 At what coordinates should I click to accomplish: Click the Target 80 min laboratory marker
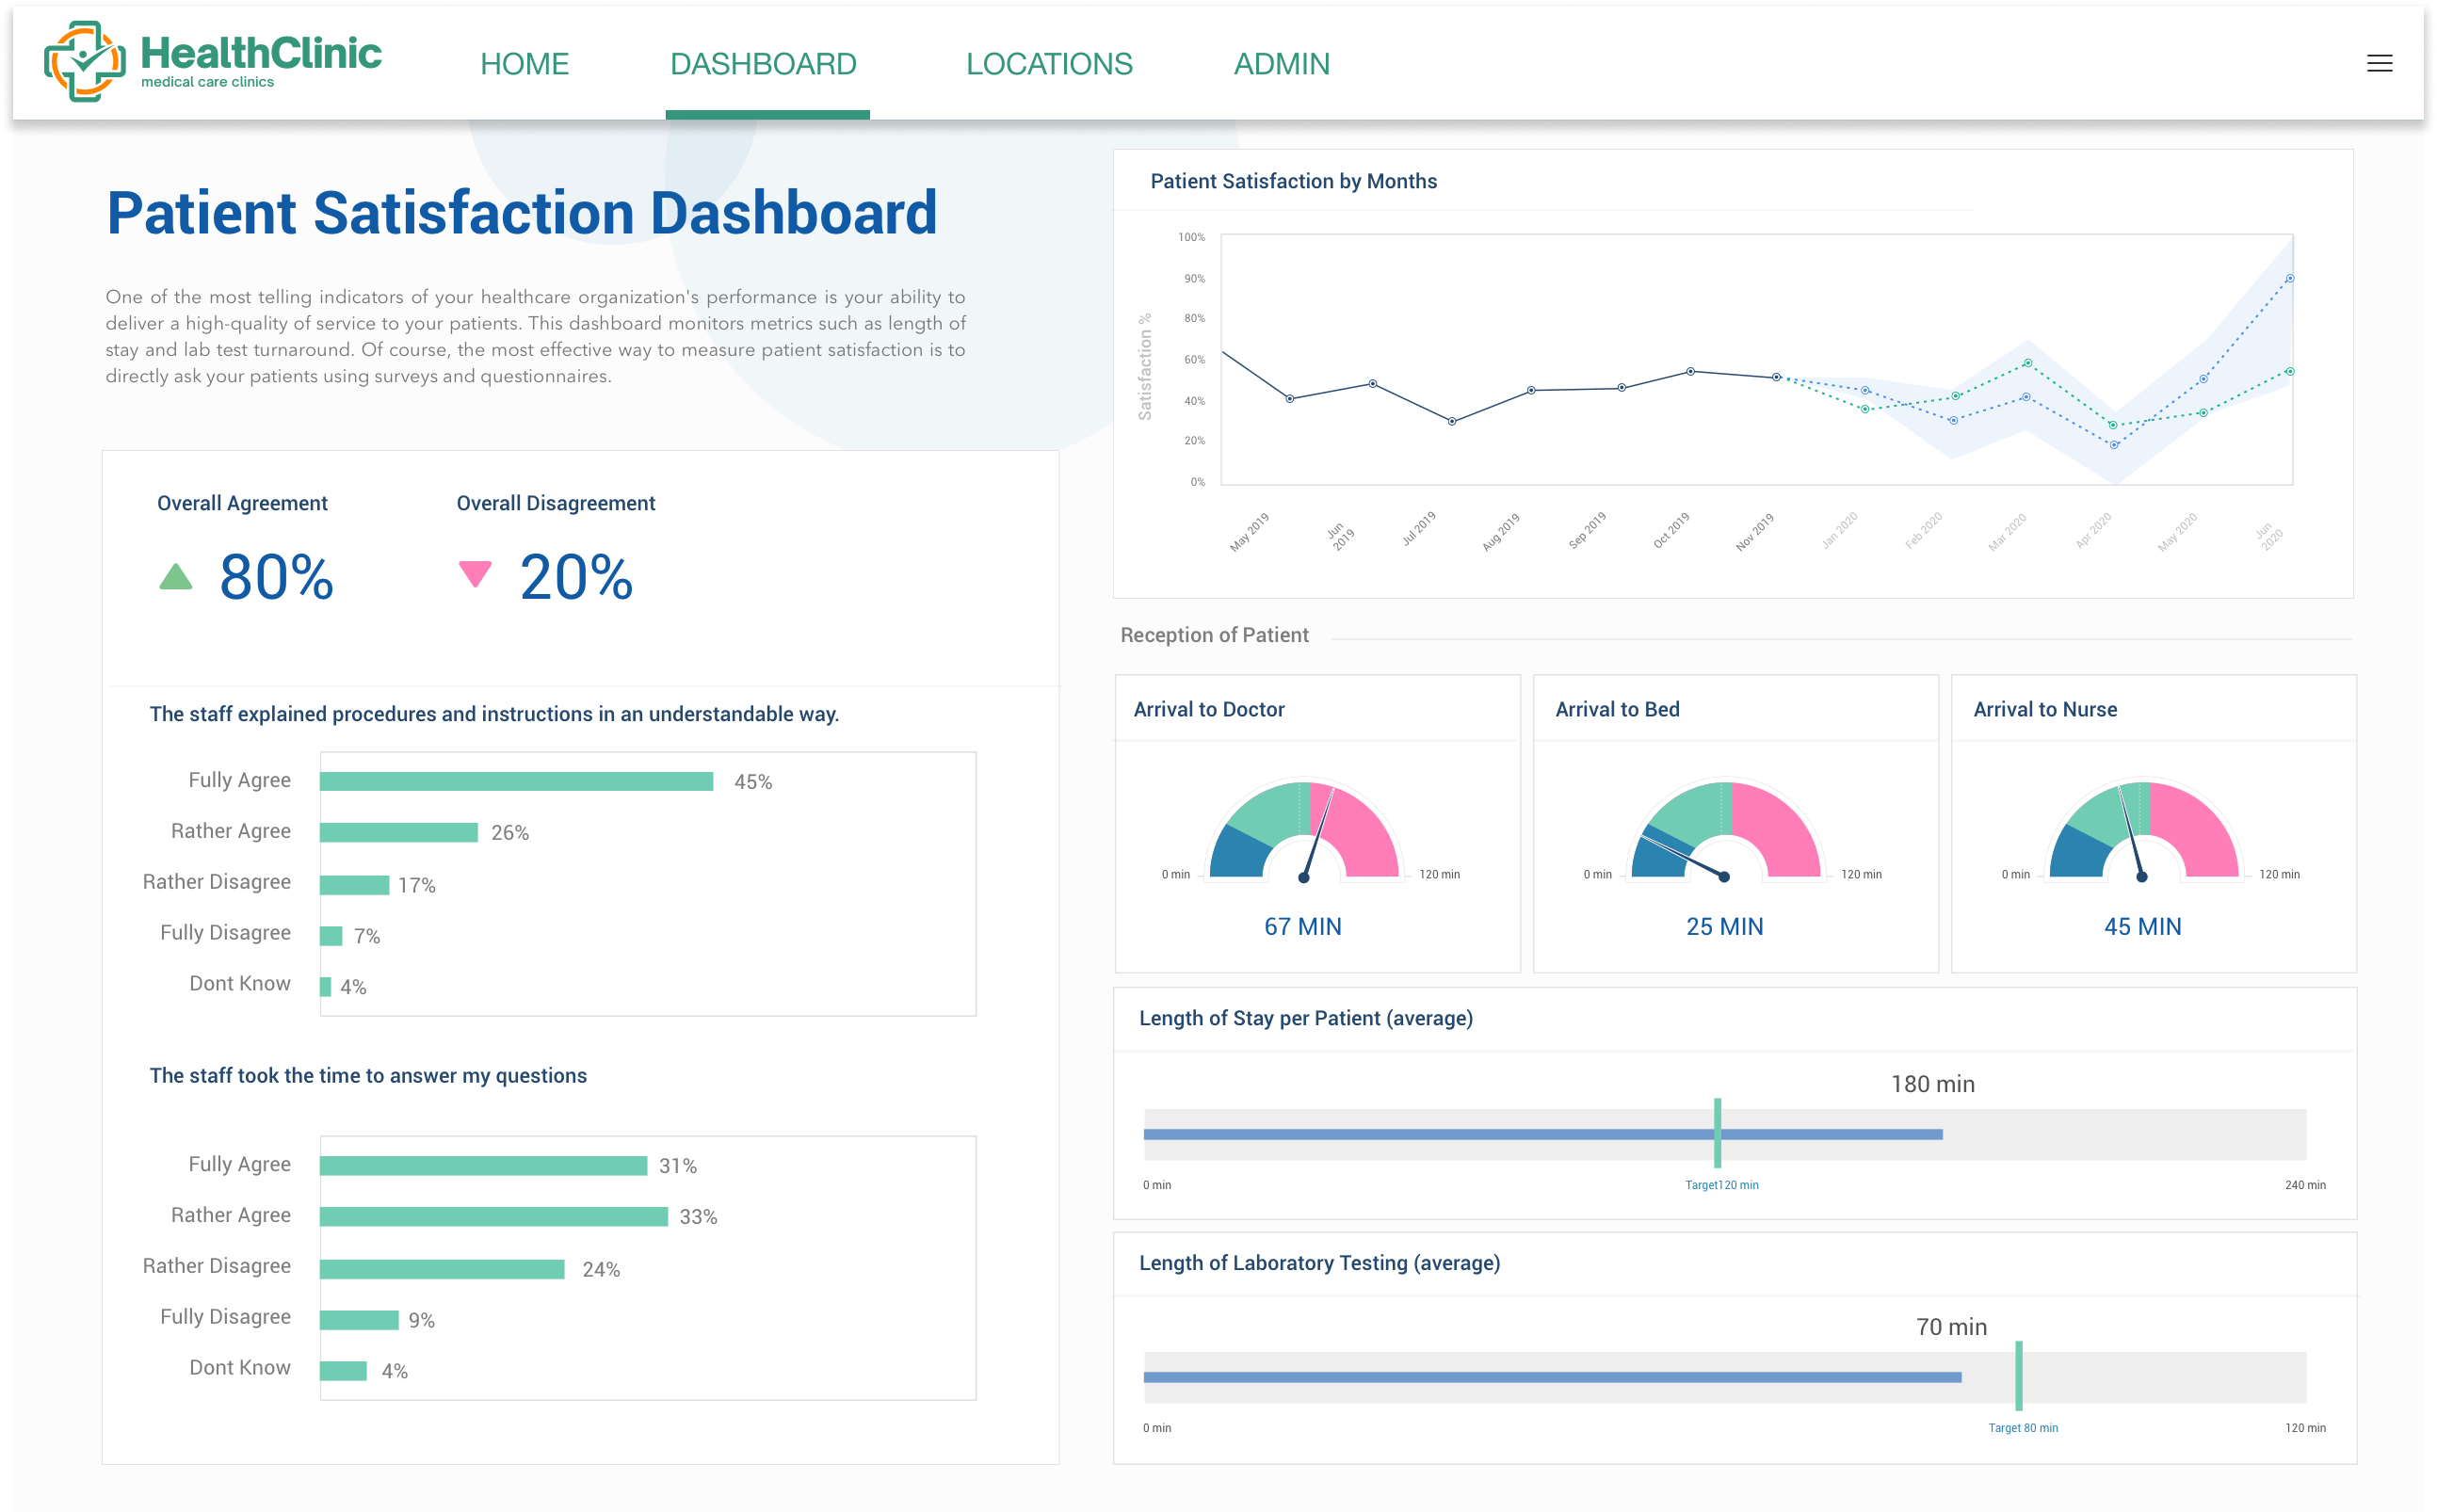[x=2018, y=1377]
